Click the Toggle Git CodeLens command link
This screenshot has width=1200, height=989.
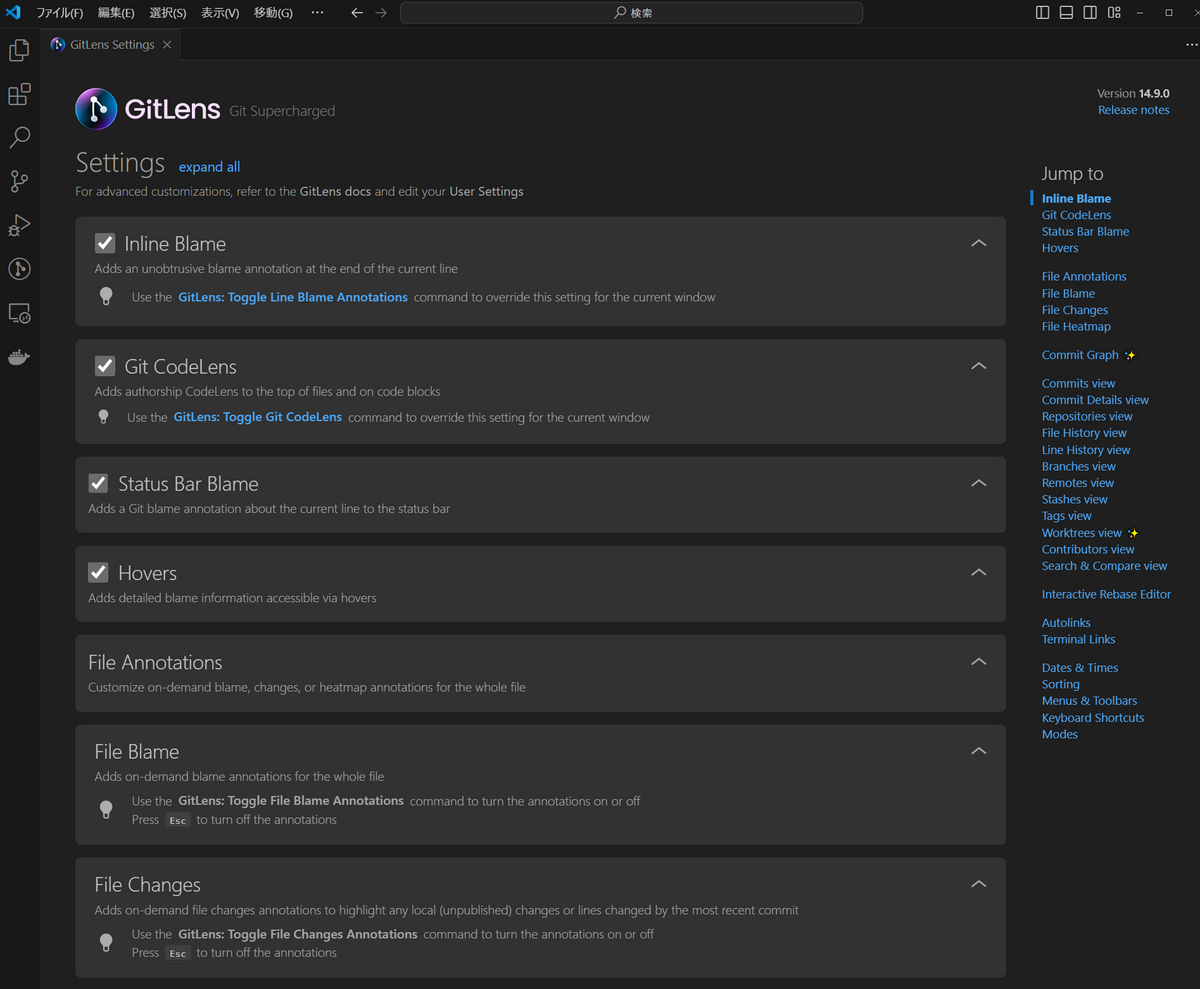(258, 417)
